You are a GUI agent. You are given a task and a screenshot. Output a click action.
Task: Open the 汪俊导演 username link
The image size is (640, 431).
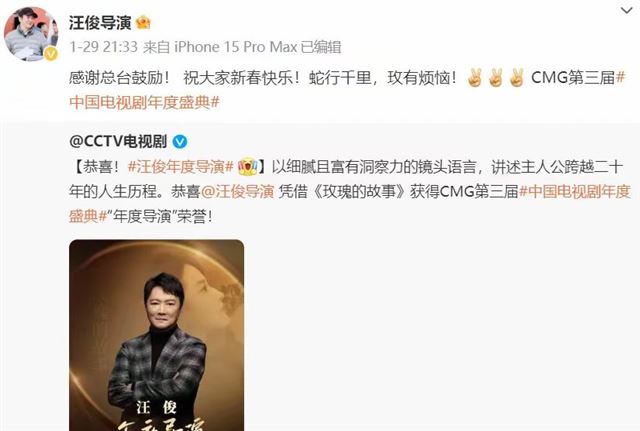(x=100, y=23)
